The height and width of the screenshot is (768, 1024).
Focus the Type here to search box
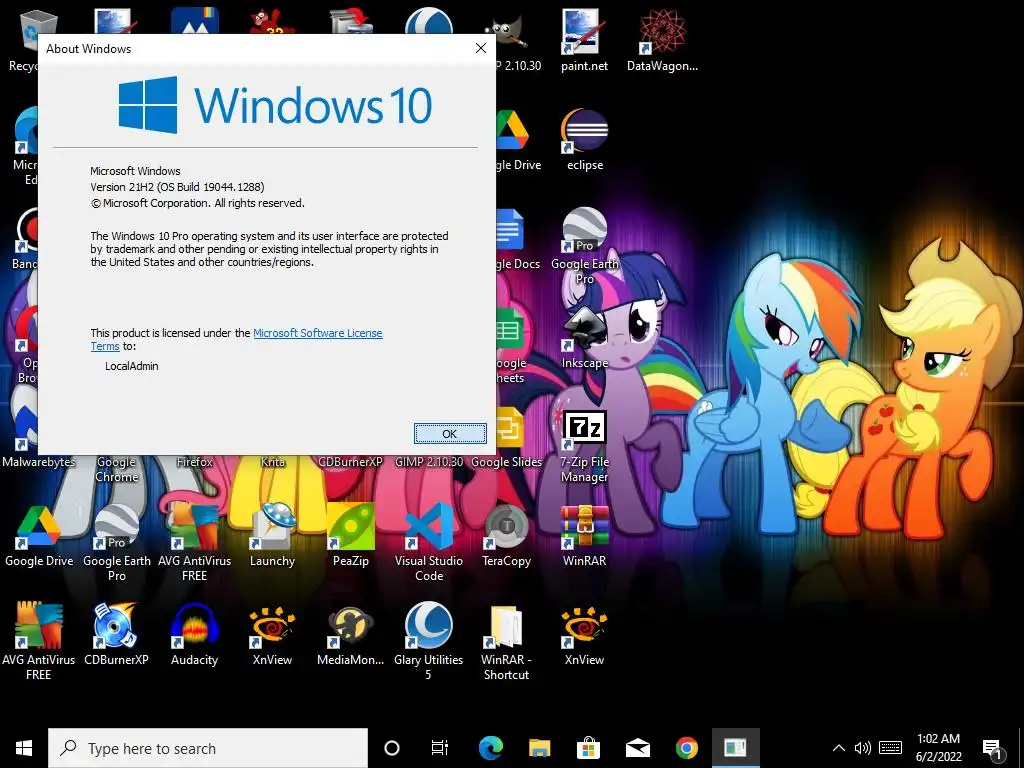[208, 748]
